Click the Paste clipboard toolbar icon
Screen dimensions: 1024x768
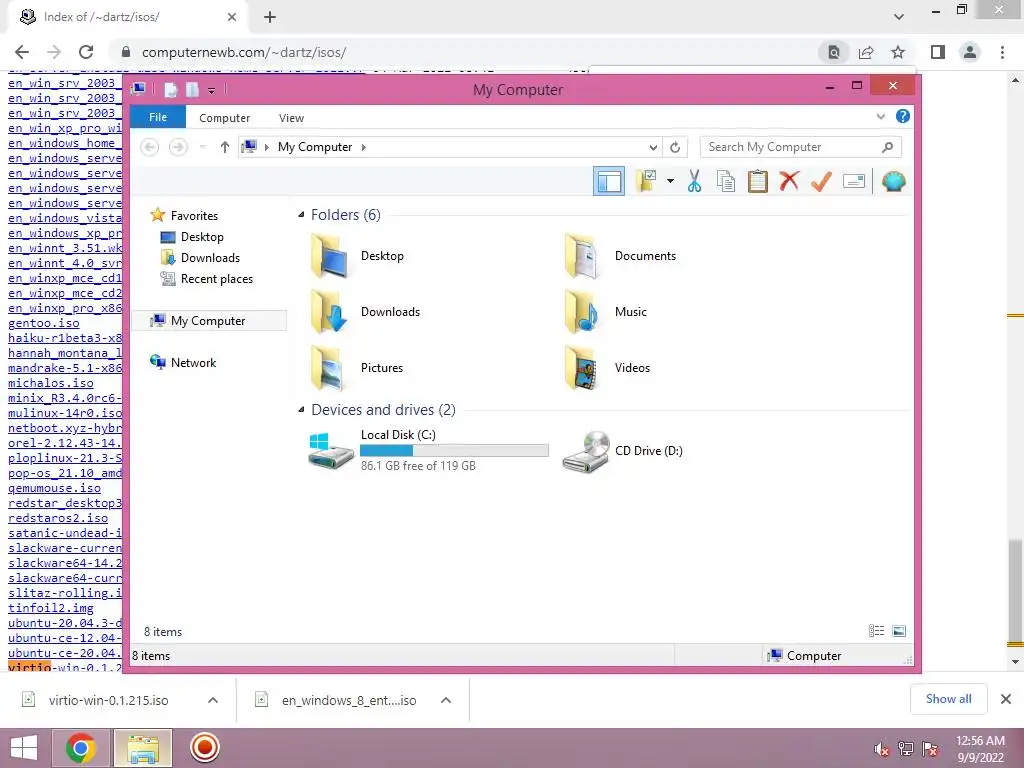(x=758, y=181)
